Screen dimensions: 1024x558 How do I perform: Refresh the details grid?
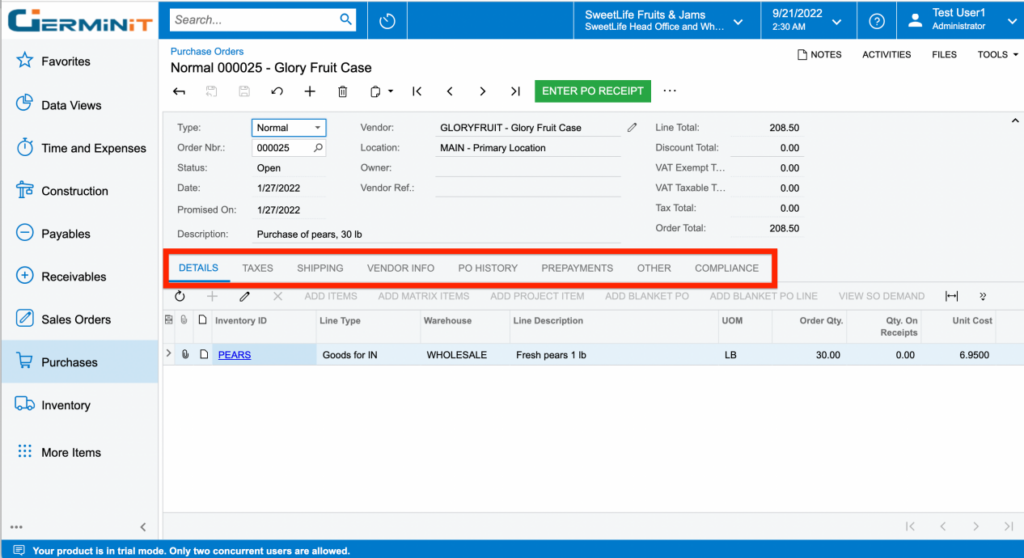[x=180, y=296]
